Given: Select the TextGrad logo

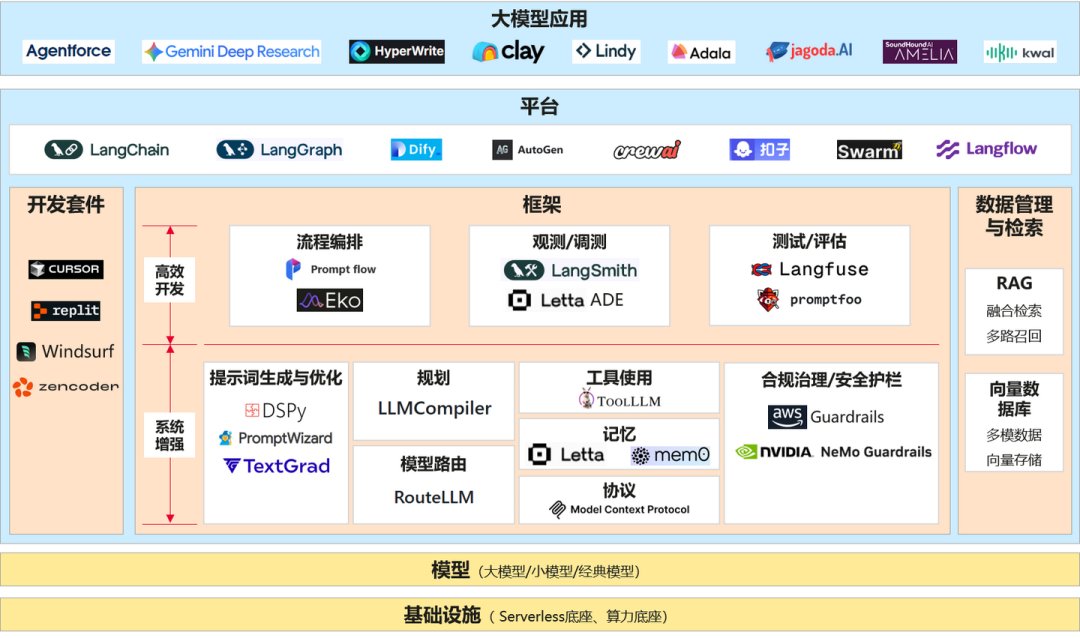Looking at the screenshot, I should tap(277, 466).
